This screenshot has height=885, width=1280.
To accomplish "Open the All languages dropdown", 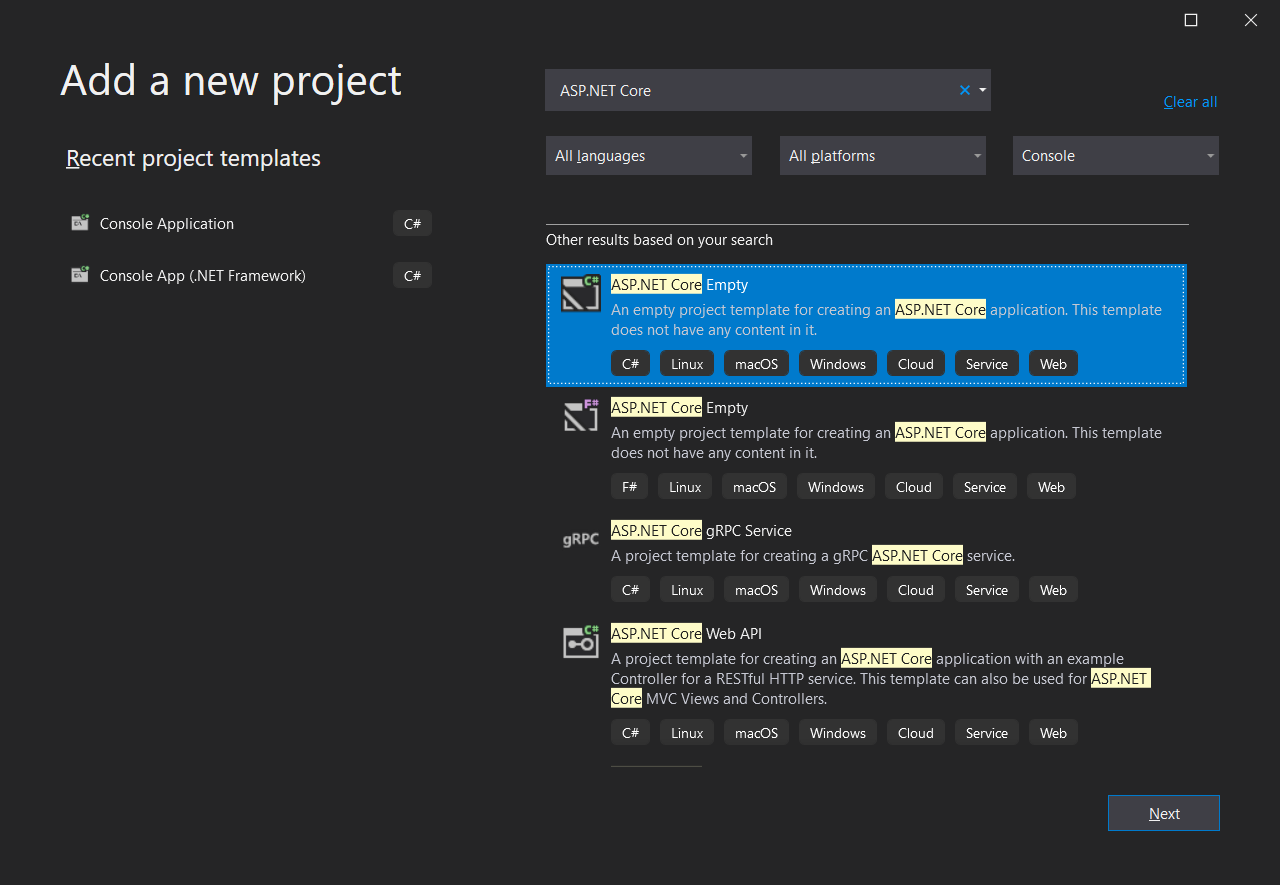I will 648,156.
